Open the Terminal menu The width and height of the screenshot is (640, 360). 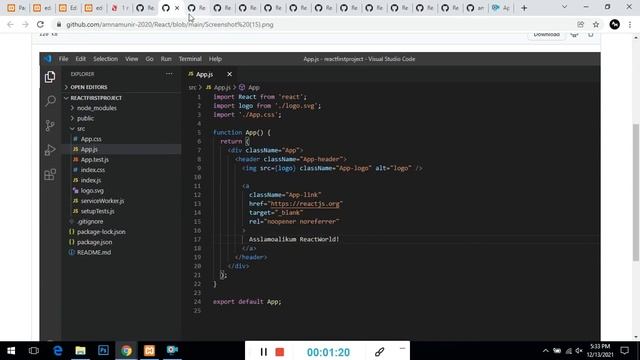(190, 59)
